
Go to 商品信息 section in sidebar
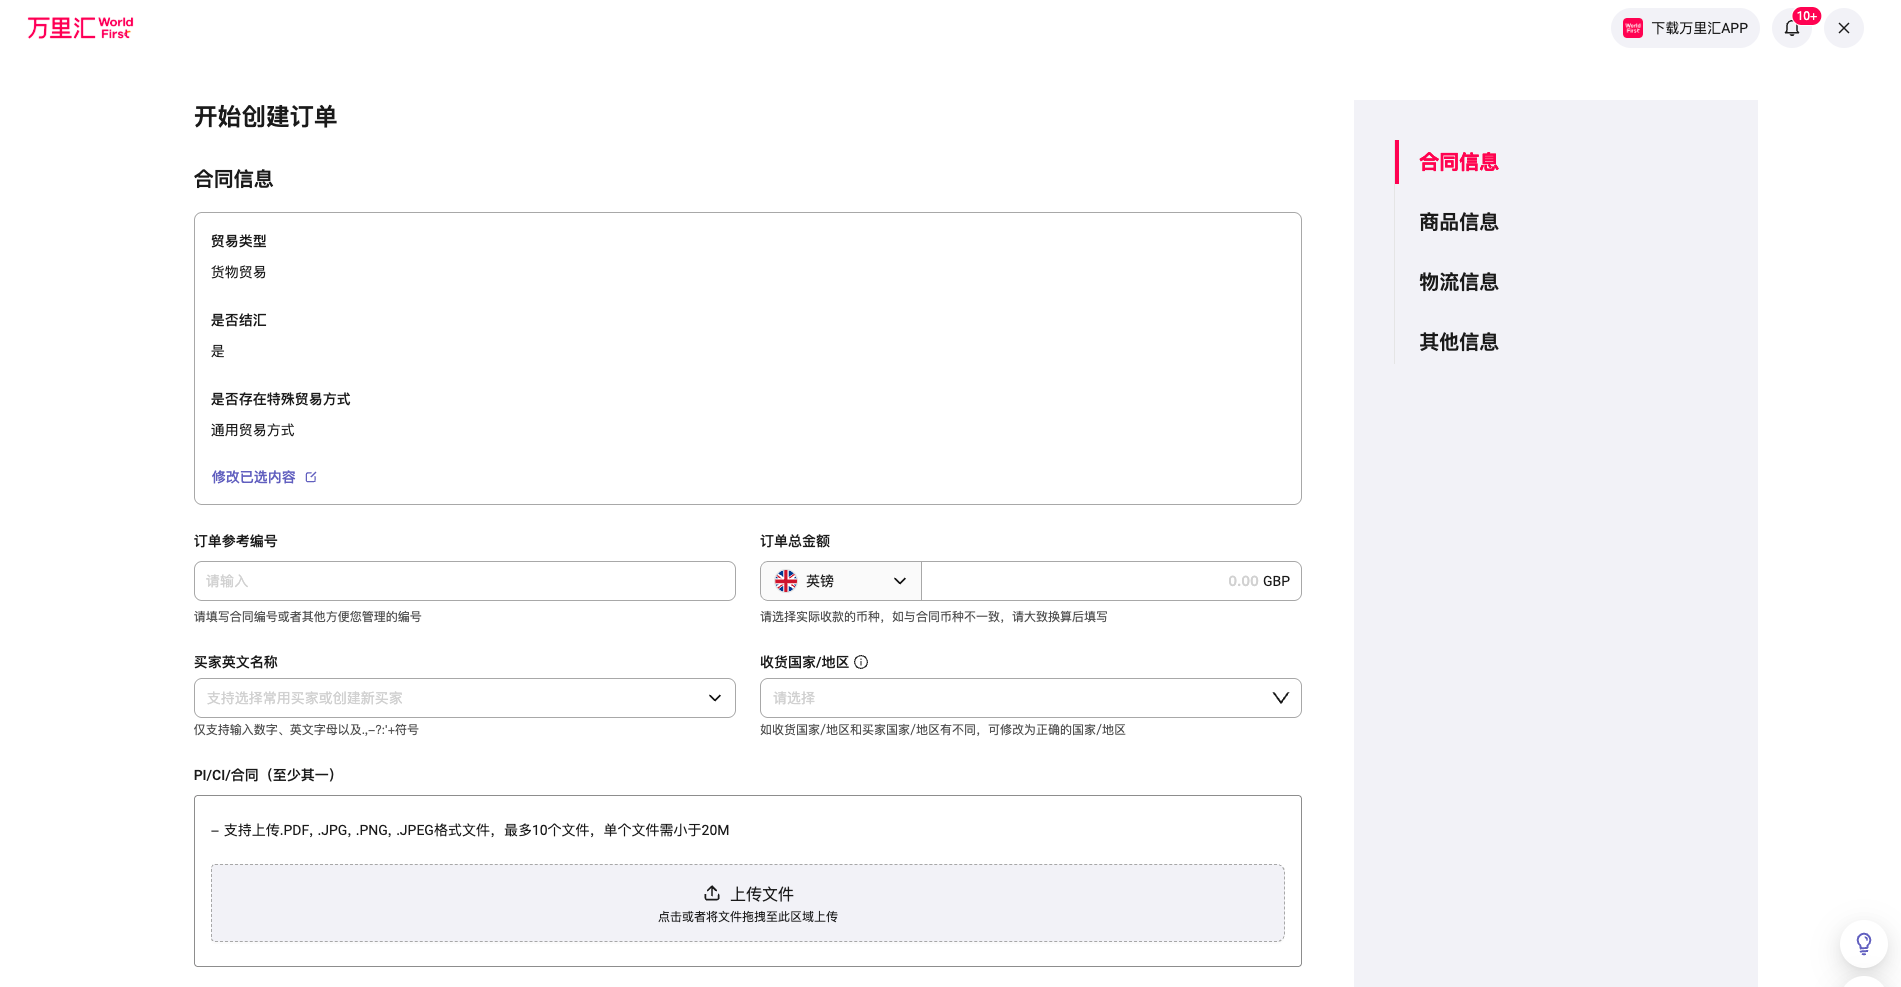(x=1458, y=222)
